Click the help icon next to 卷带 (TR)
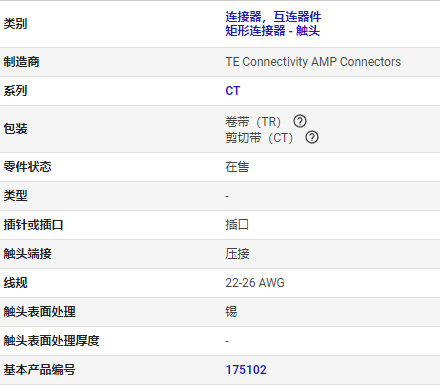The height and width of the screenshot is (385, 440). [300, 121]
